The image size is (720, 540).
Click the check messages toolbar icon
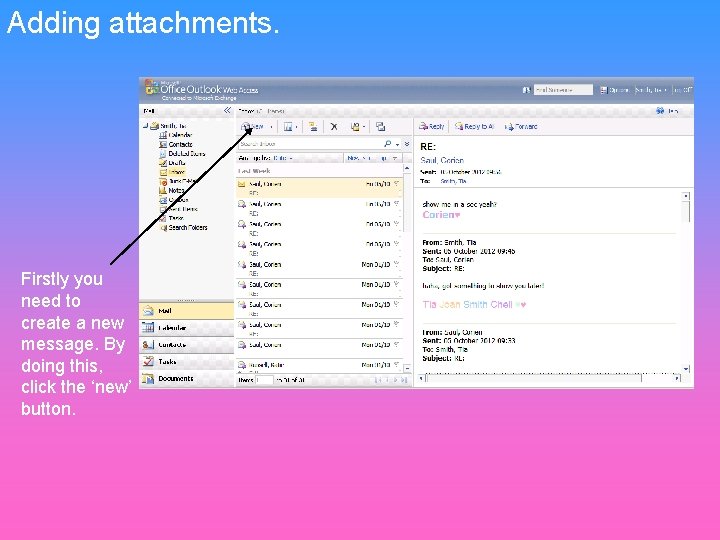(313, 127)
